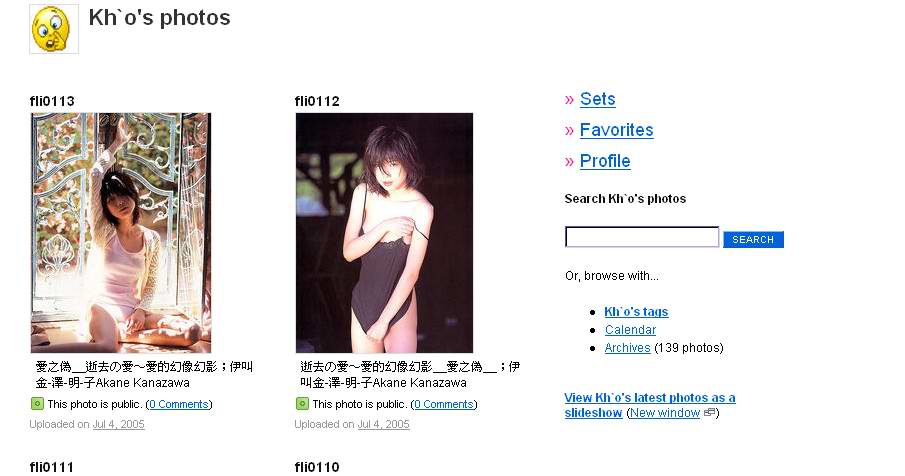Go to Kh`o's Profile
Image resolution: width=905 pixels, height=476 pixels.
[605, 162]
